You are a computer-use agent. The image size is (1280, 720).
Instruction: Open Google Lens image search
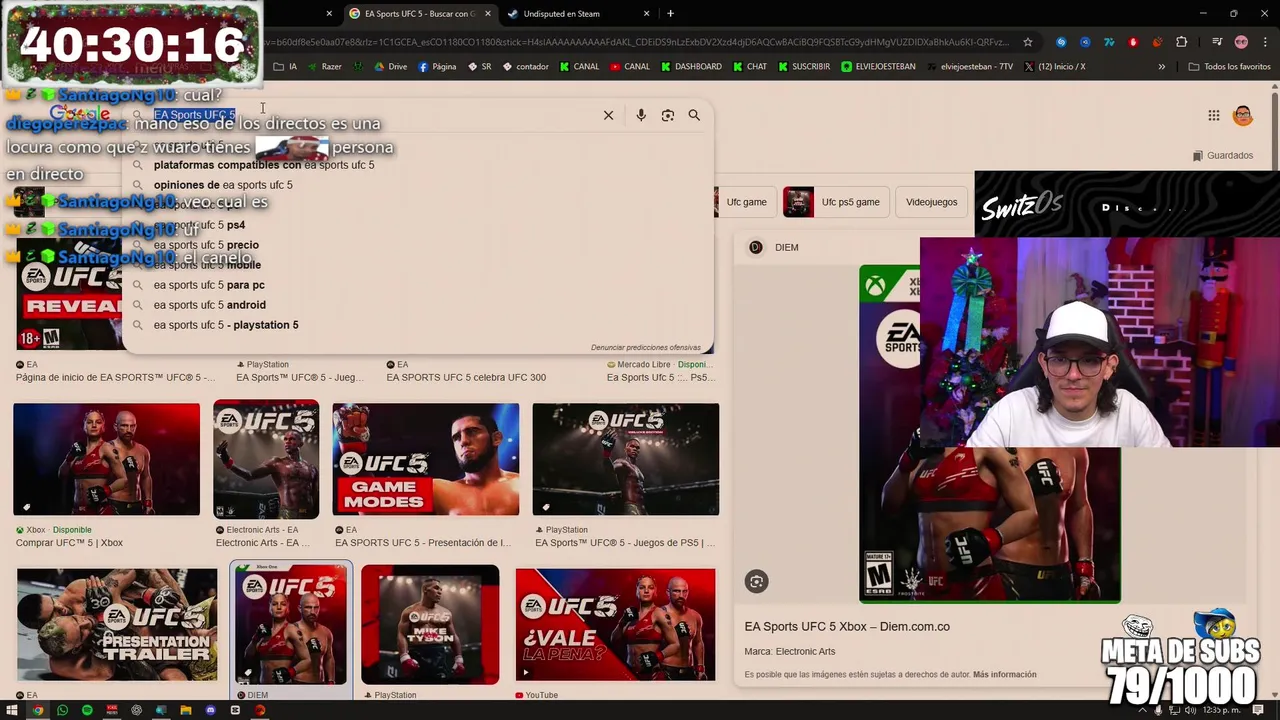(668, 115)
